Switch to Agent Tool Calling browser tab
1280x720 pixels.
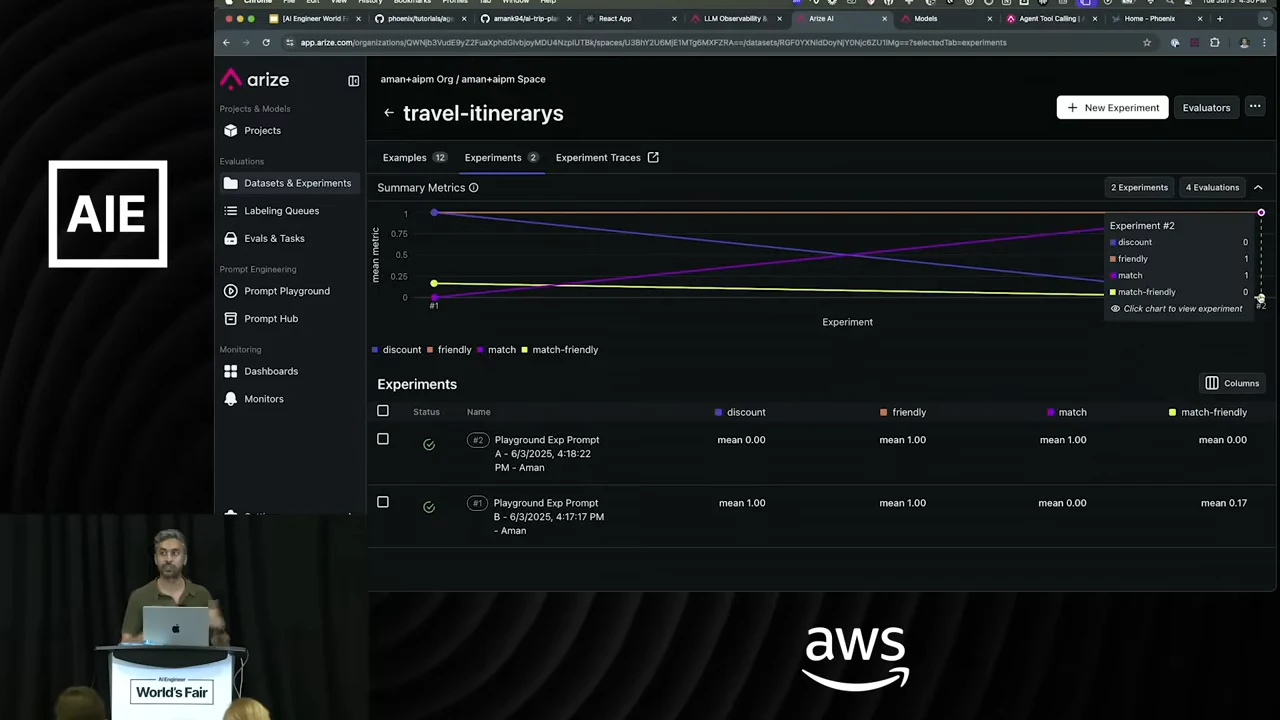point(1052,18)
